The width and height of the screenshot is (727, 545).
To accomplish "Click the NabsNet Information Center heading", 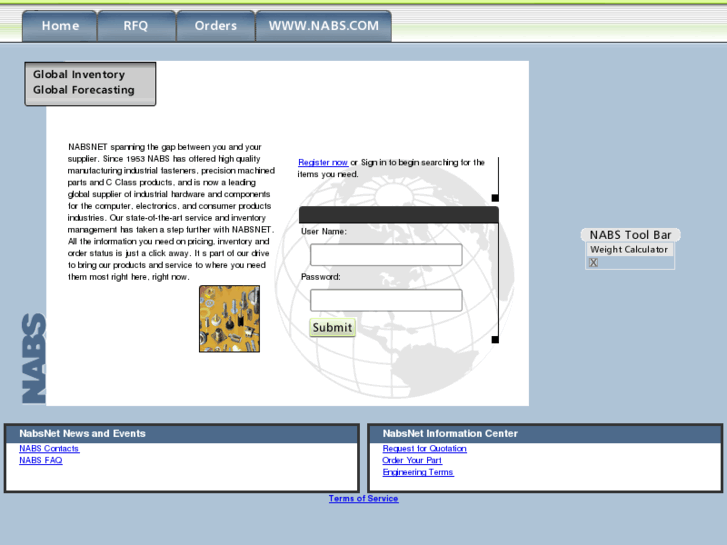I will [450, 433].
